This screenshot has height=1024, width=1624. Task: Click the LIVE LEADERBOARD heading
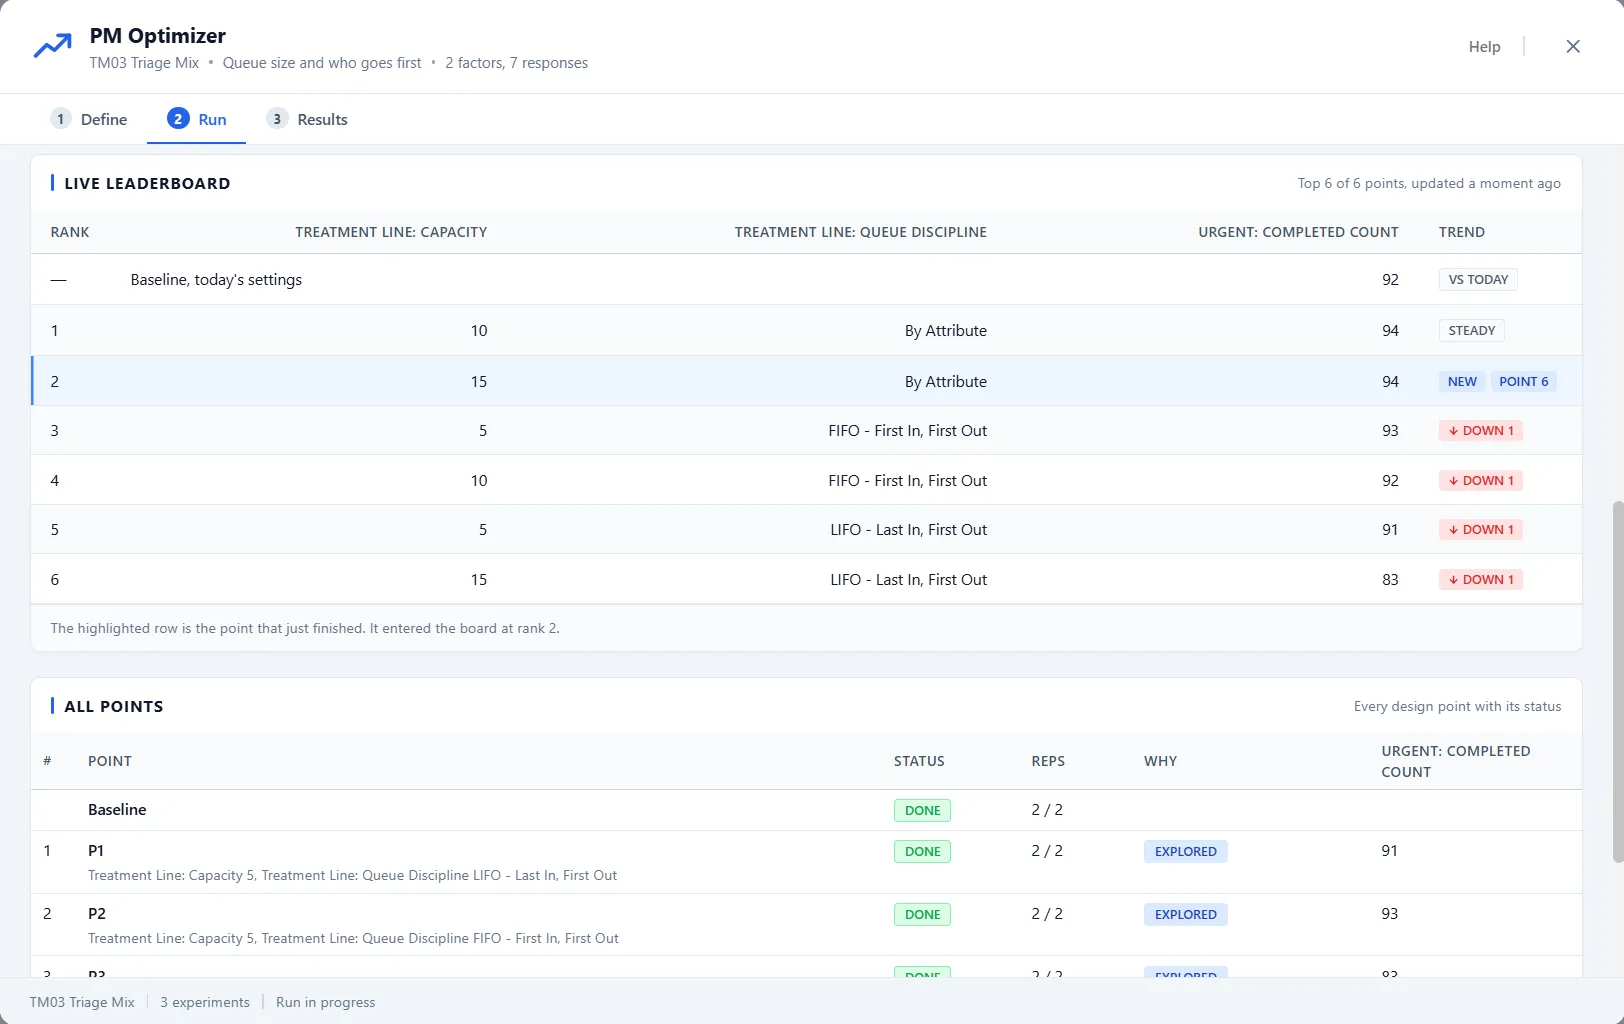point(147,184)
